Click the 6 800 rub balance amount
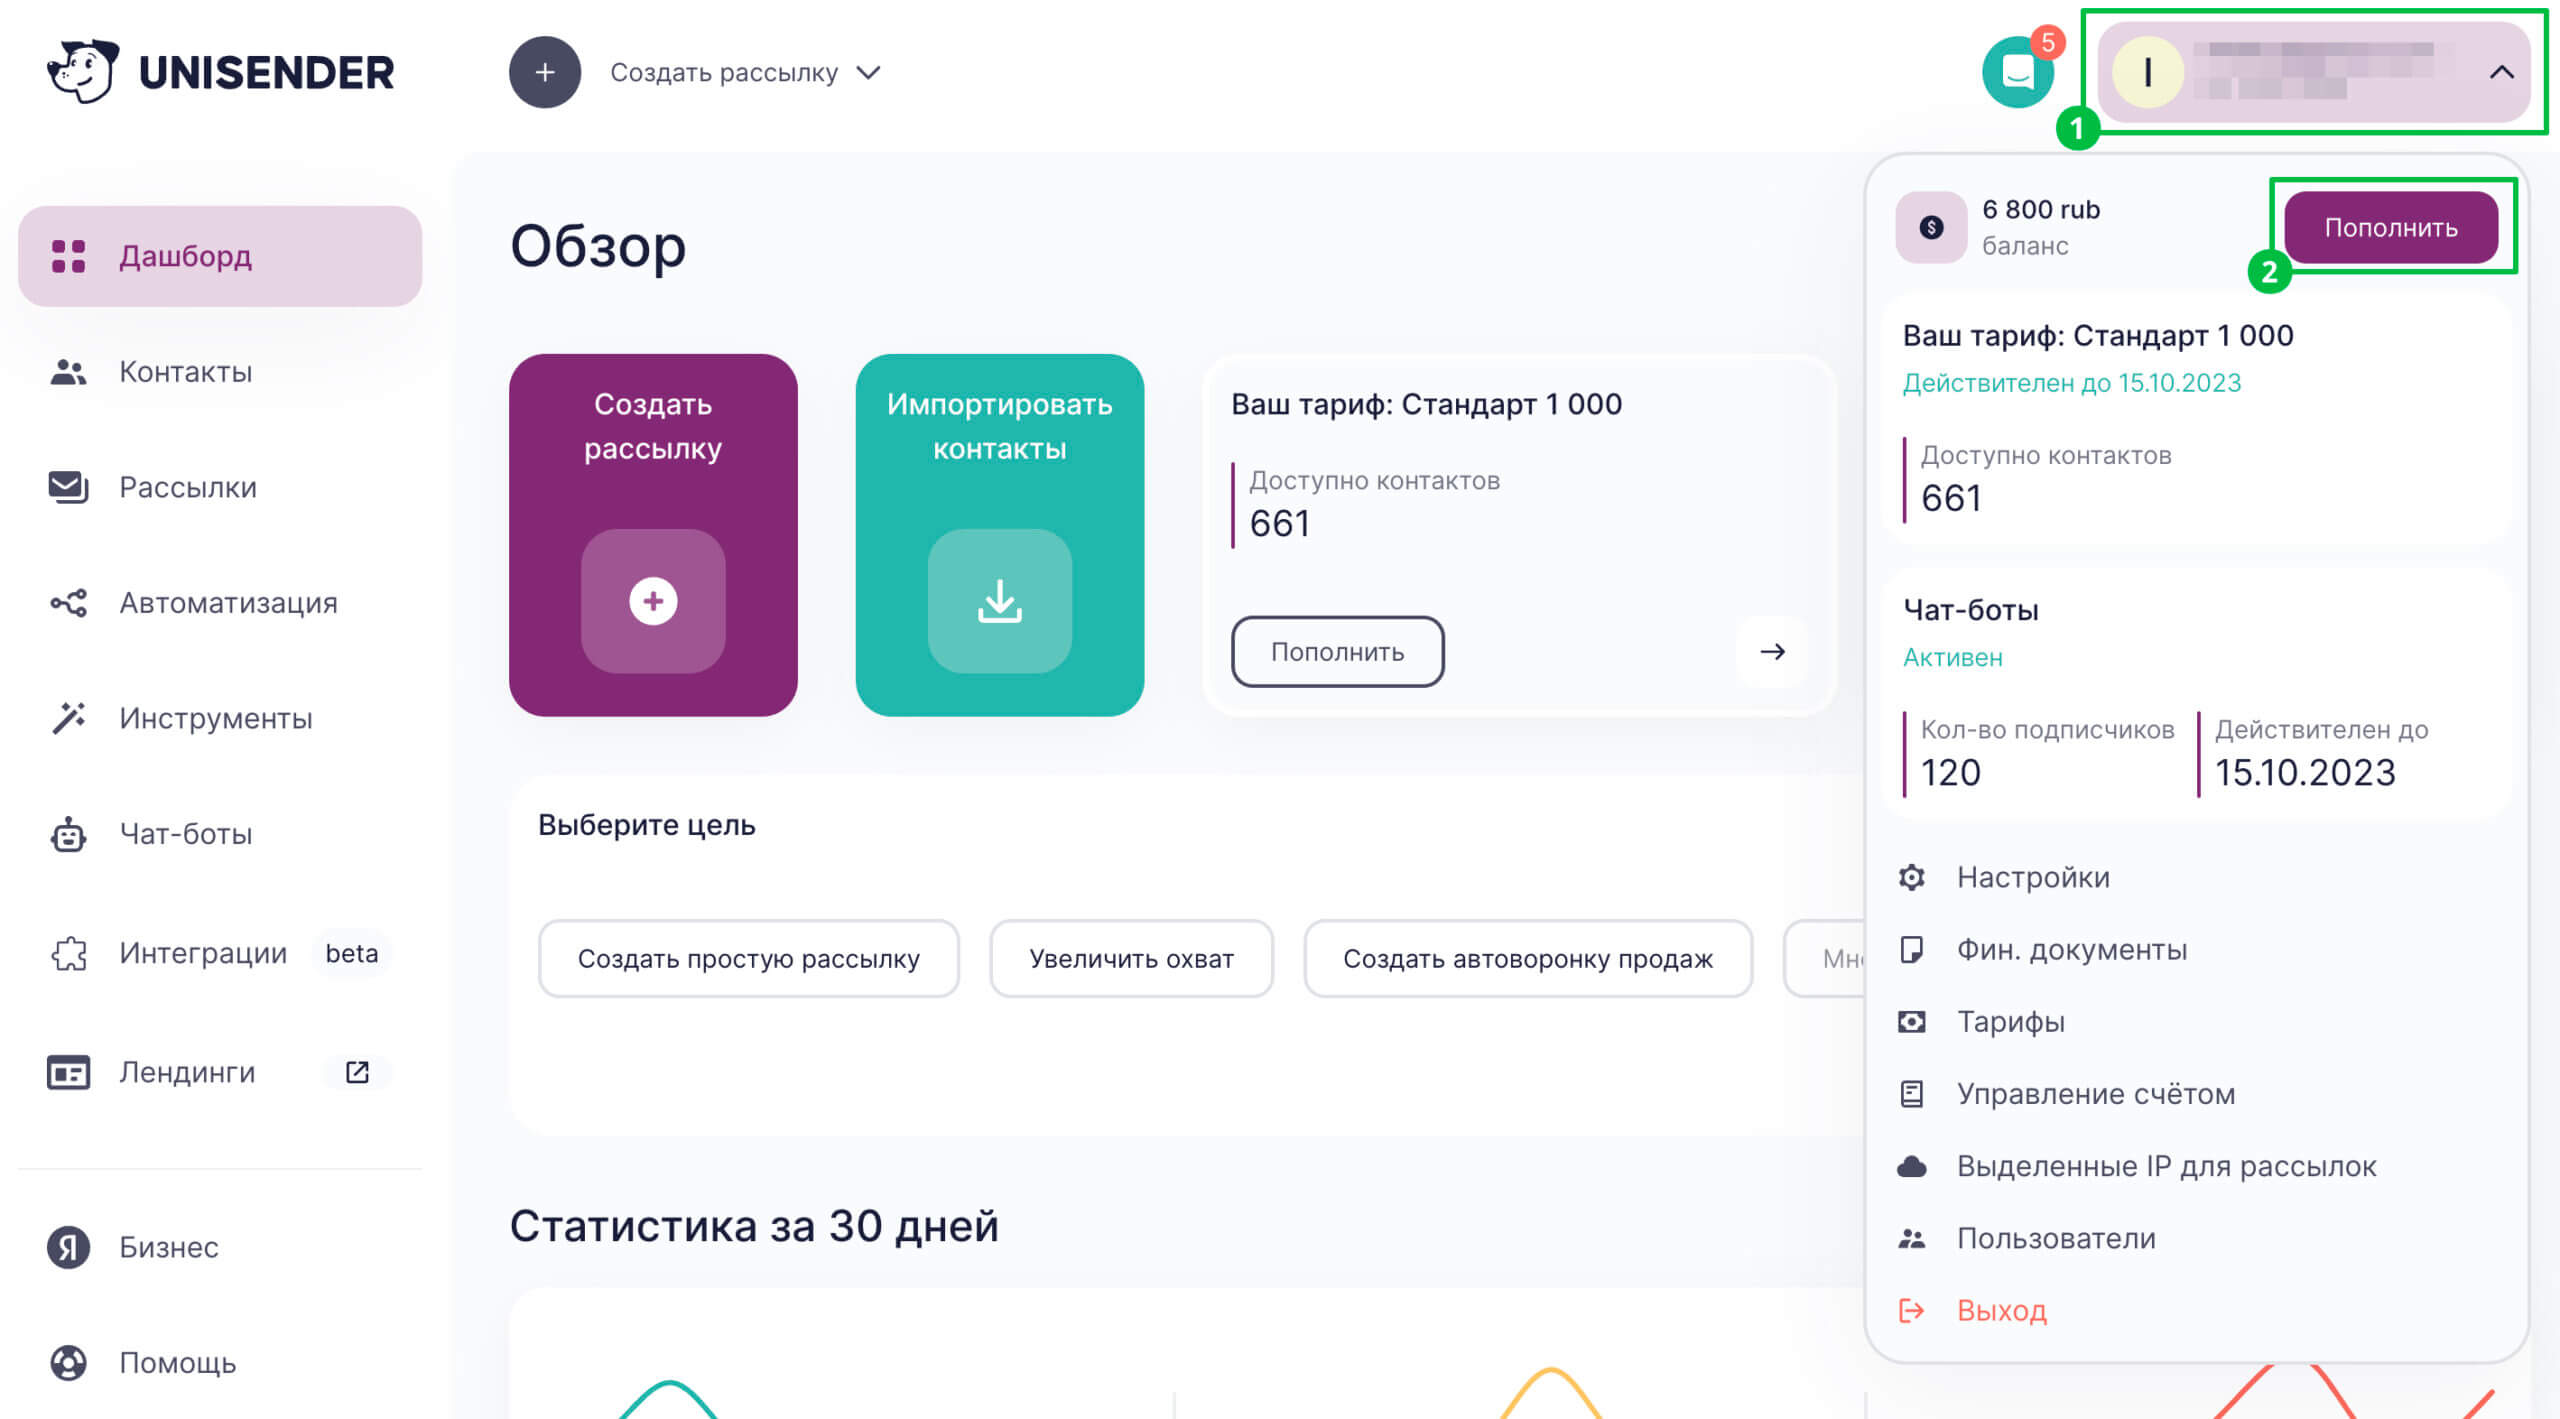The width and height of the screenshot is (2560, 1419). tap(2040, 209)
